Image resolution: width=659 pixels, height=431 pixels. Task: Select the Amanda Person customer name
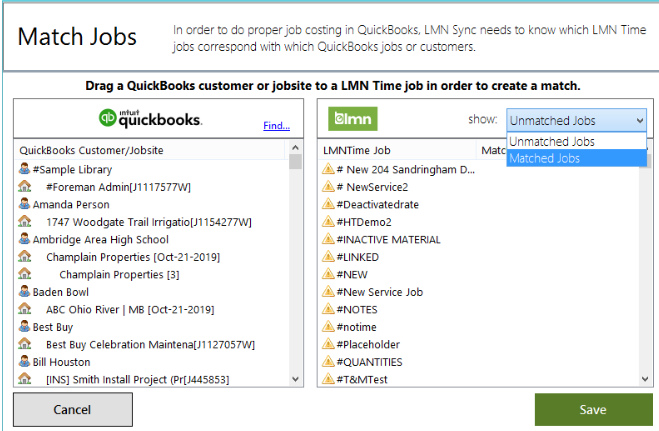[x=71, y=205]
